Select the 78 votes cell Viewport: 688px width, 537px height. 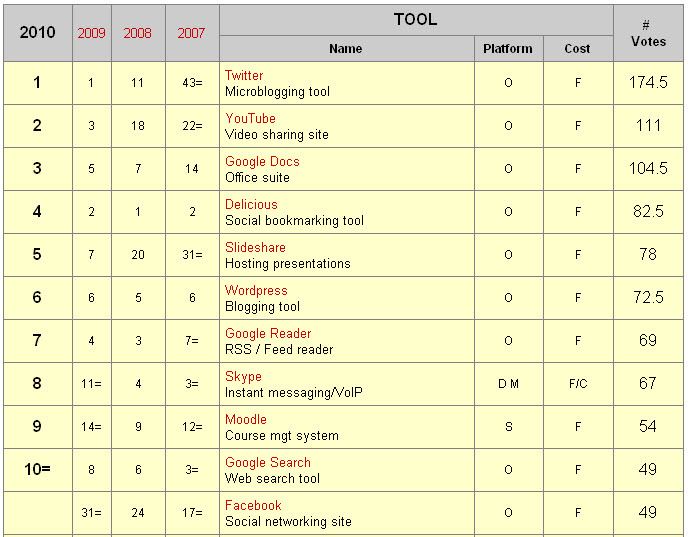tap(648, 254)
